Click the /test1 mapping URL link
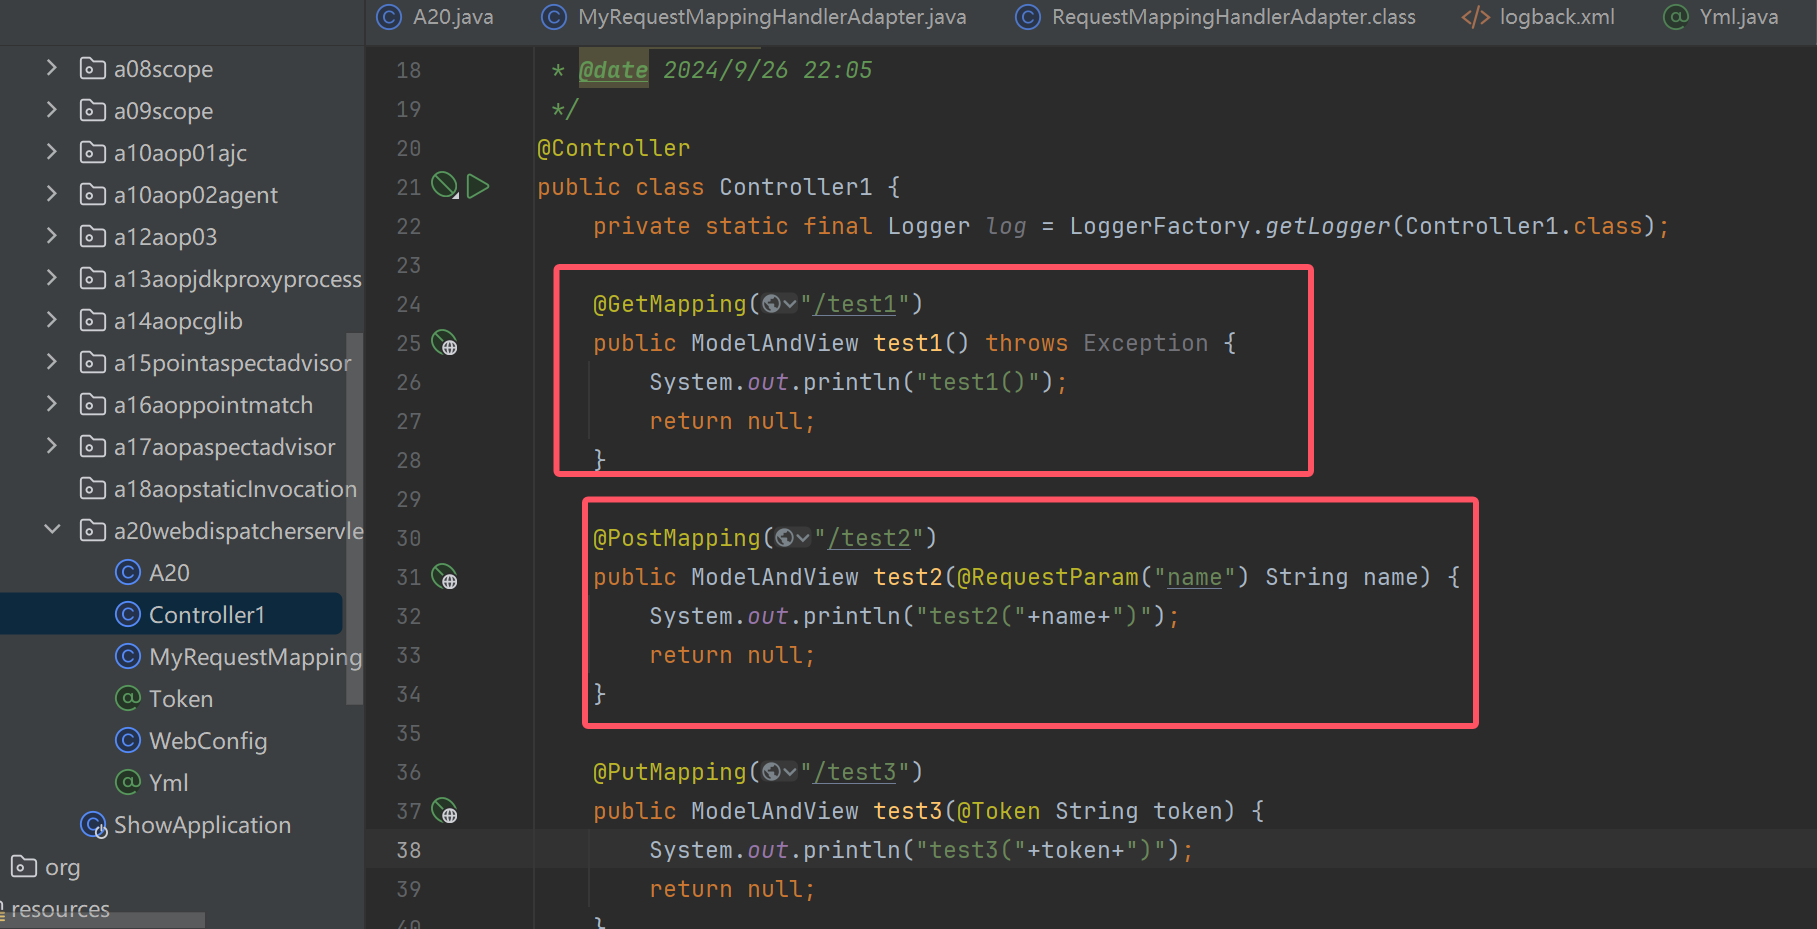Image resolution: width=1817 pixels, height=929 pixels. [x=855, y=304]
